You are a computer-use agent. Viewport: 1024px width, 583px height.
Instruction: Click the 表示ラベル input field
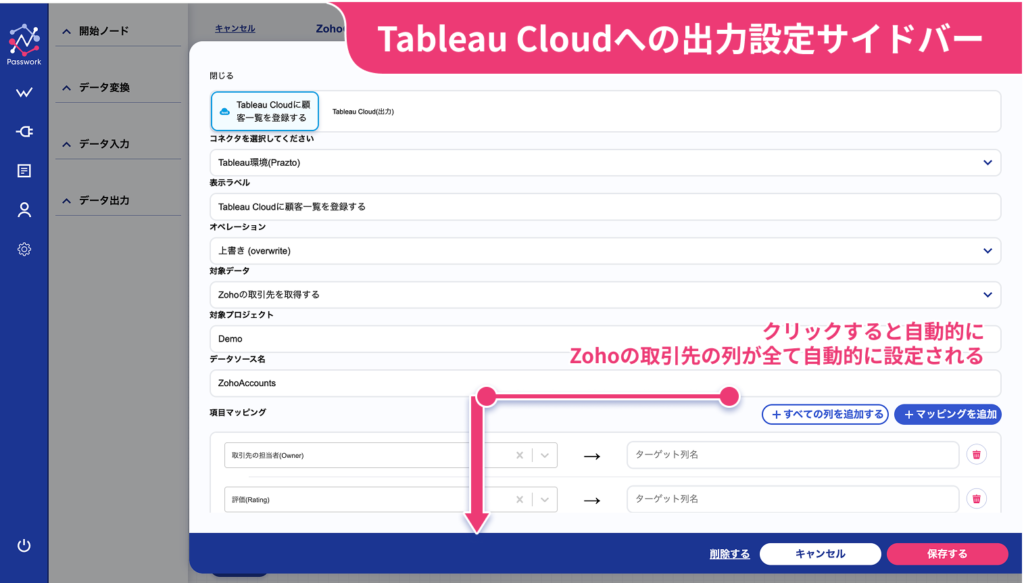[x=605, y=206]
